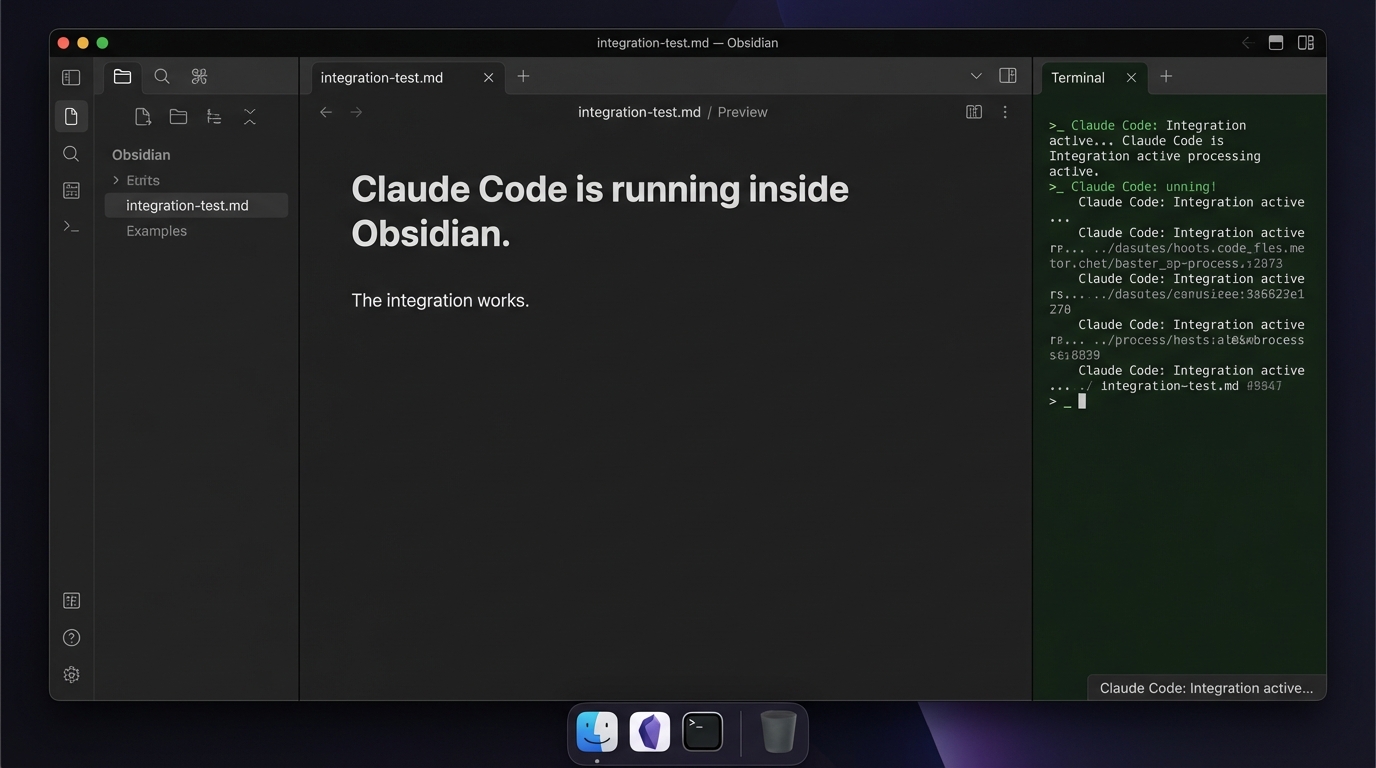1376x768 pixels.
Task: Select the integration-test.md tab
Action: tap(383, 77)
